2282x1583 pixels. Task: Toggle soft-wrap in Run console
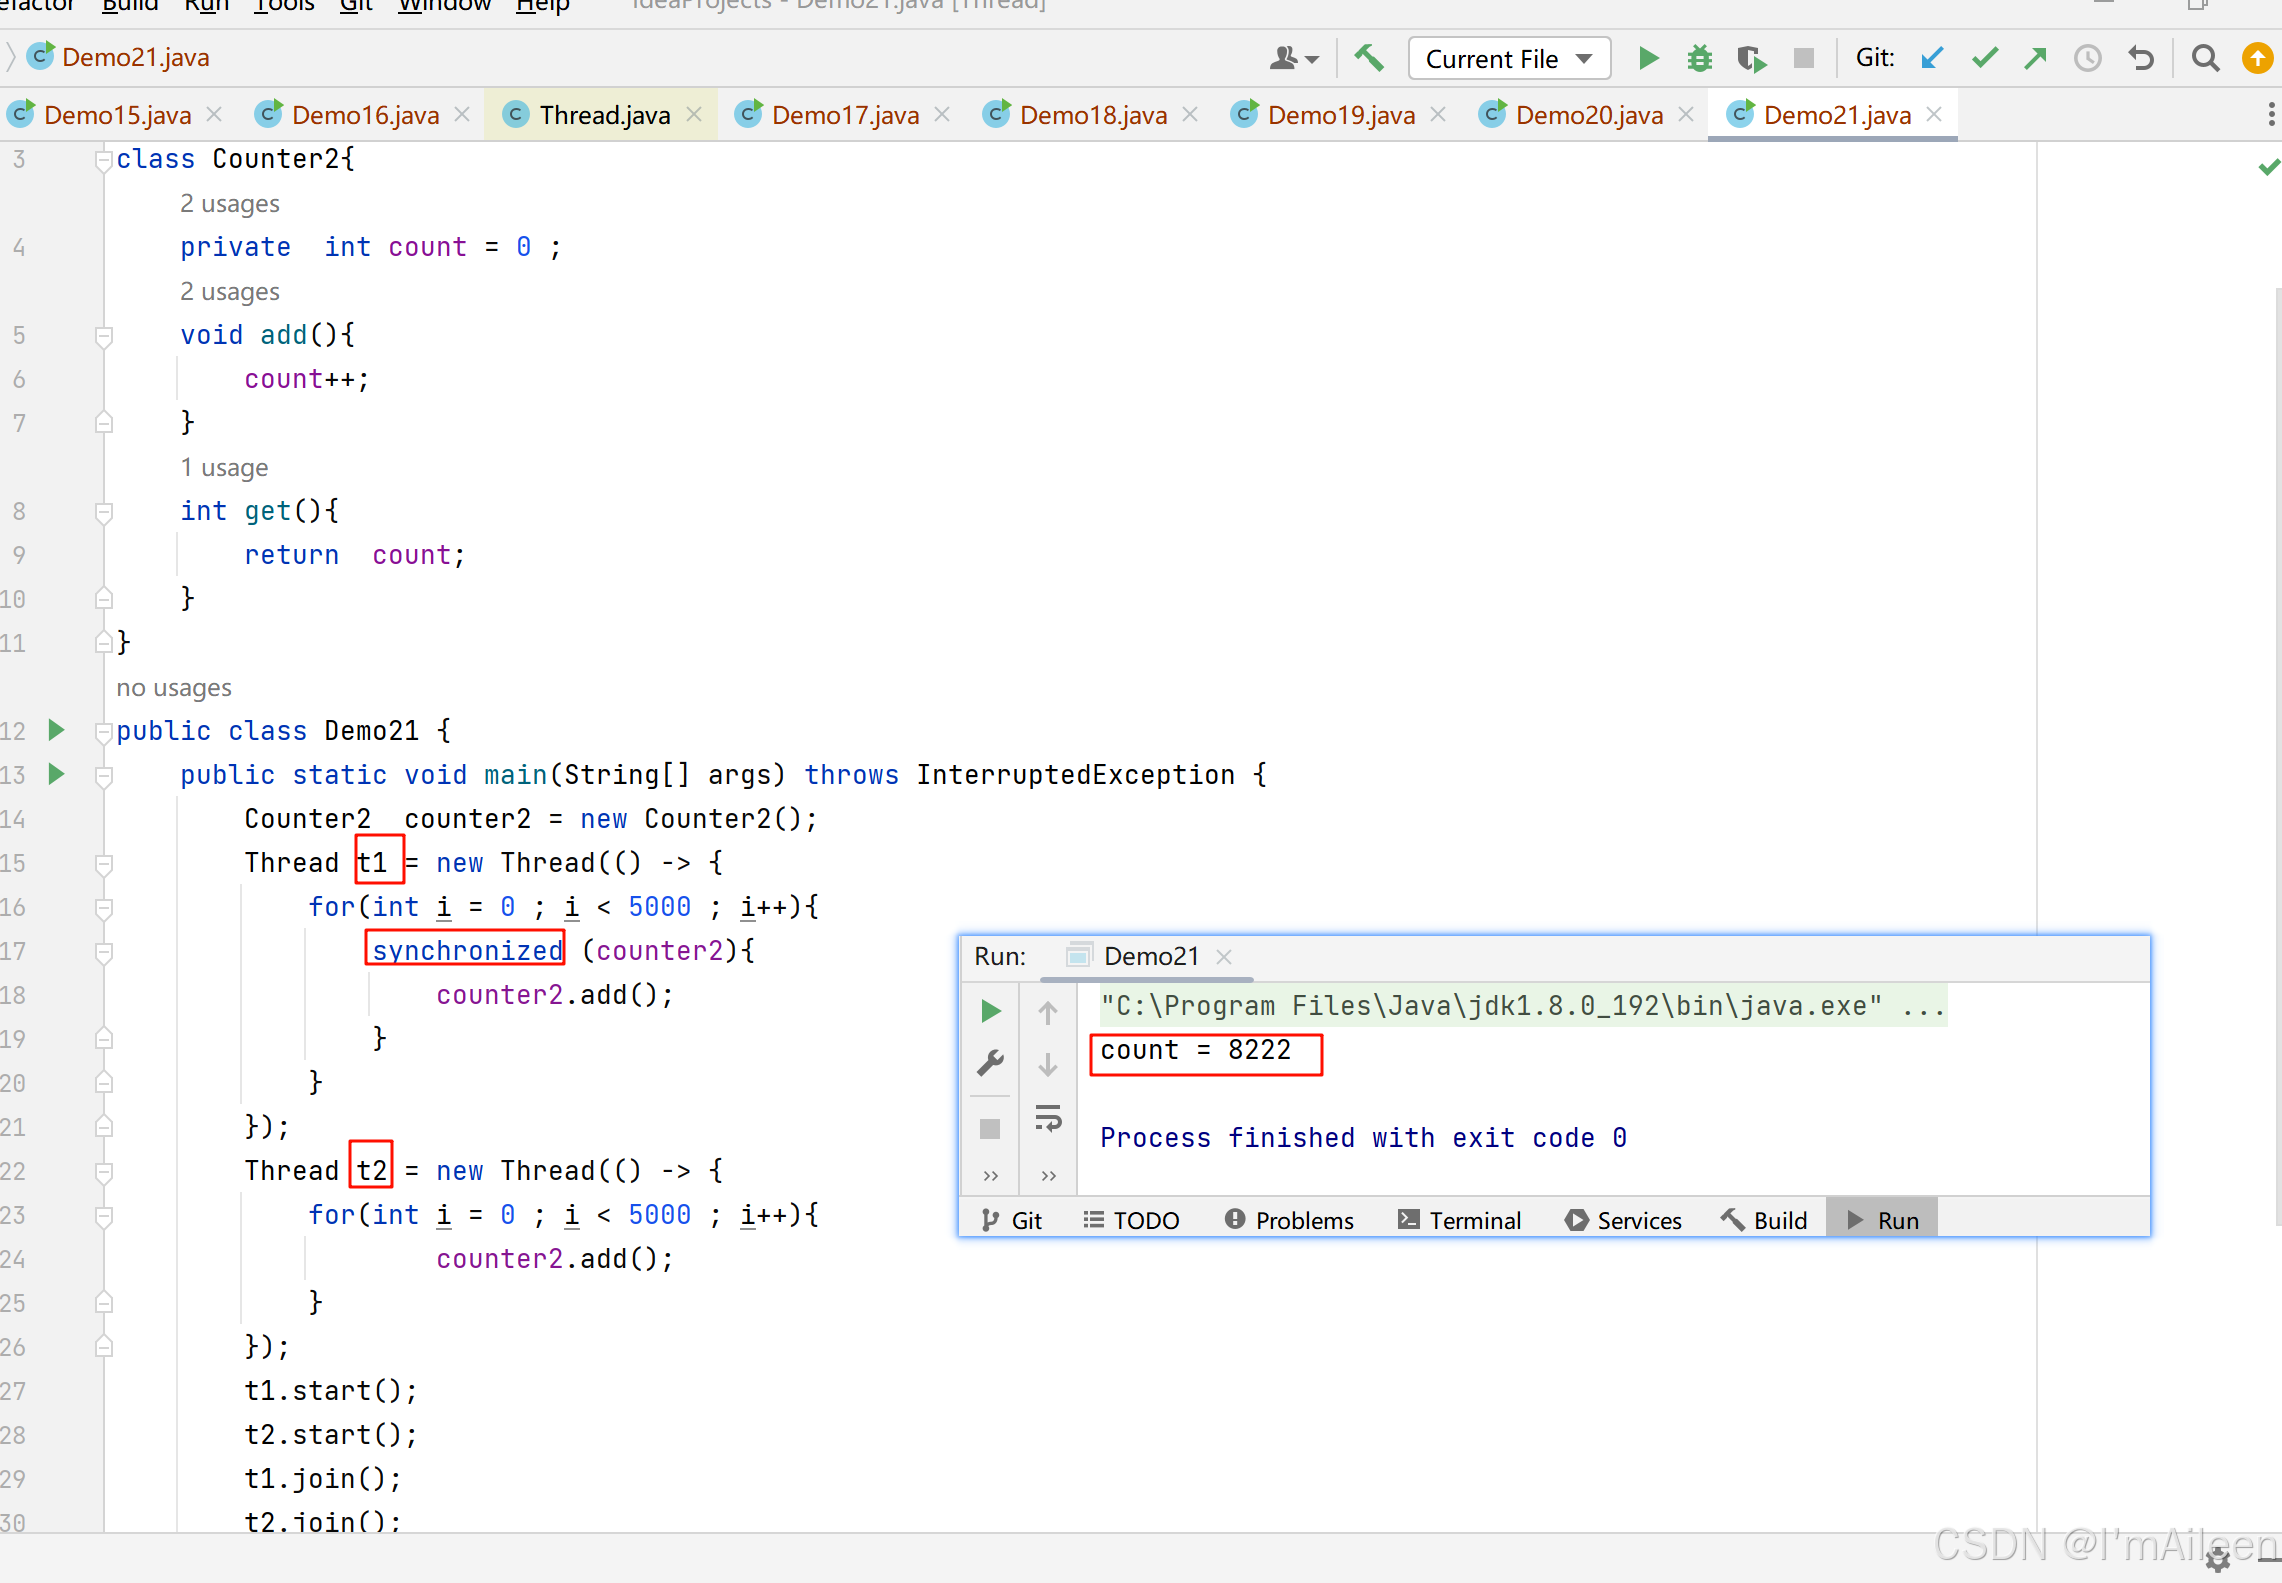tap(1048, 1118)
